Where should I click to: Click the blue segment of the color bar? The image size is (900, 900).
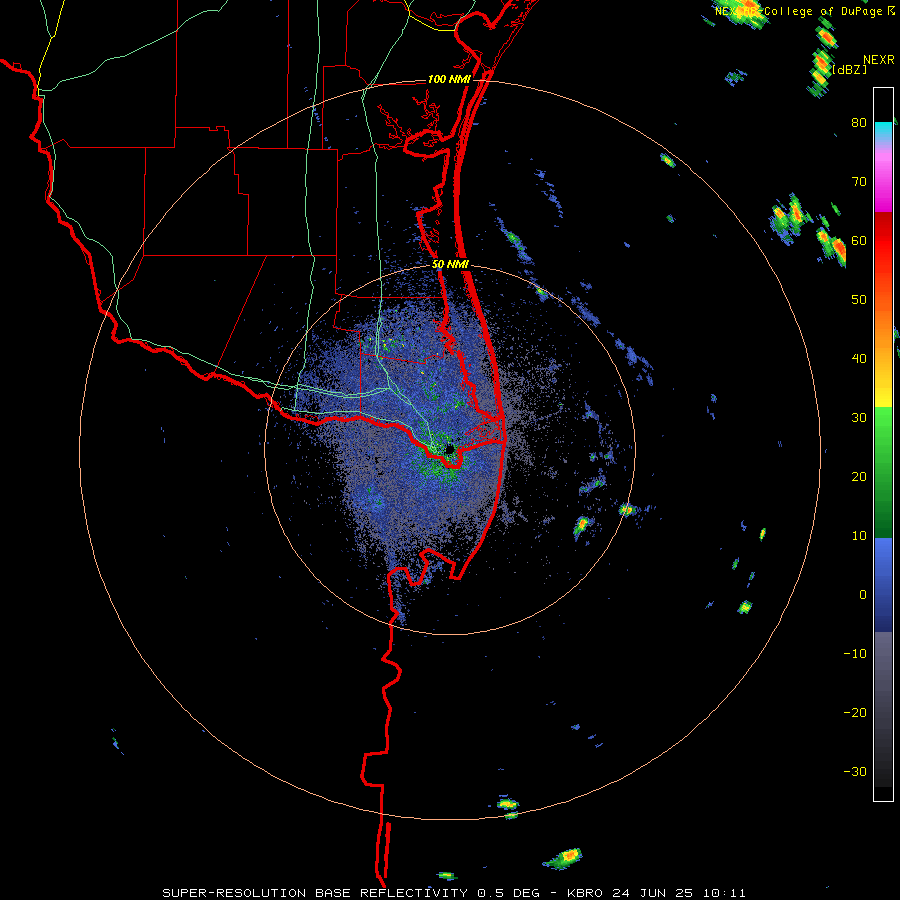883,585
